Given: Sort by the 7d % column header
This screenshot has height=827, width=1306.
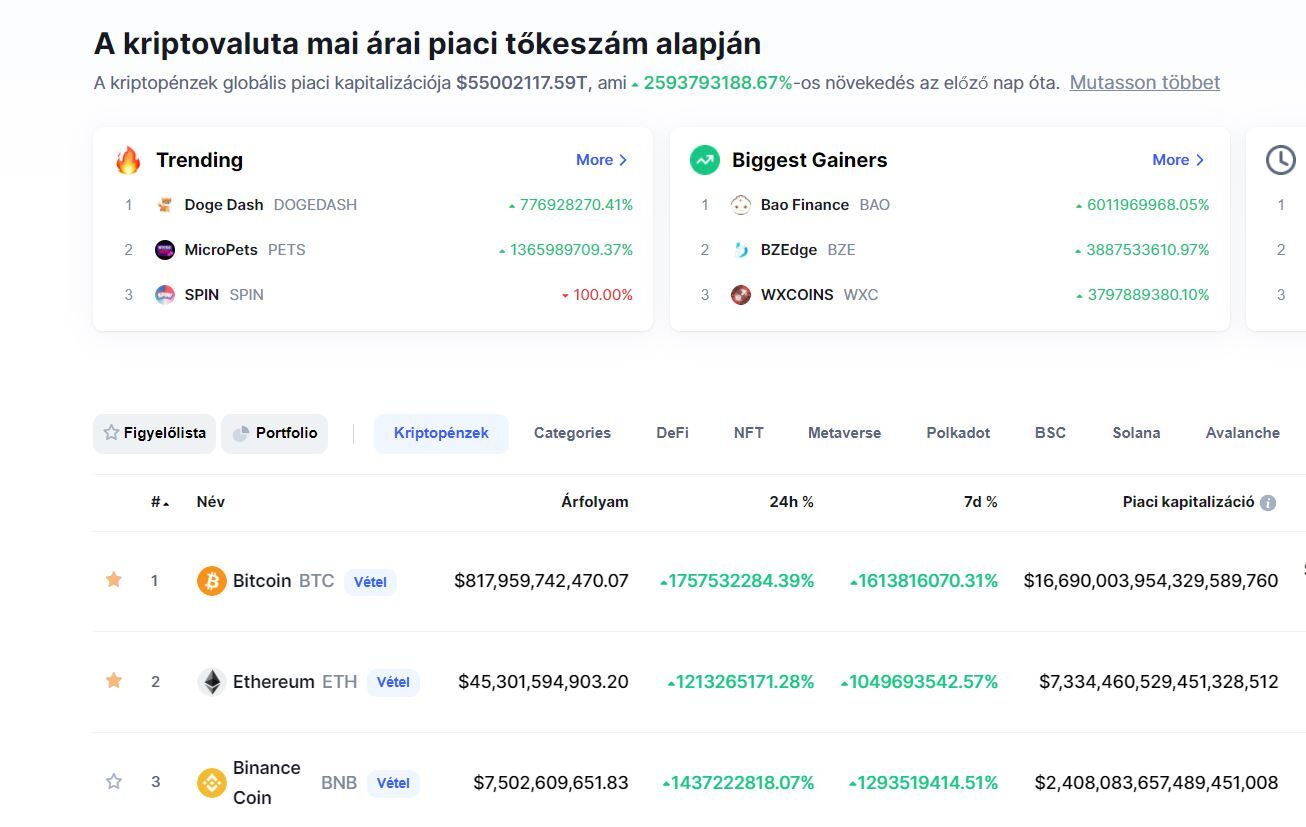Looking at the screenshot, I should tap(980, 502).
